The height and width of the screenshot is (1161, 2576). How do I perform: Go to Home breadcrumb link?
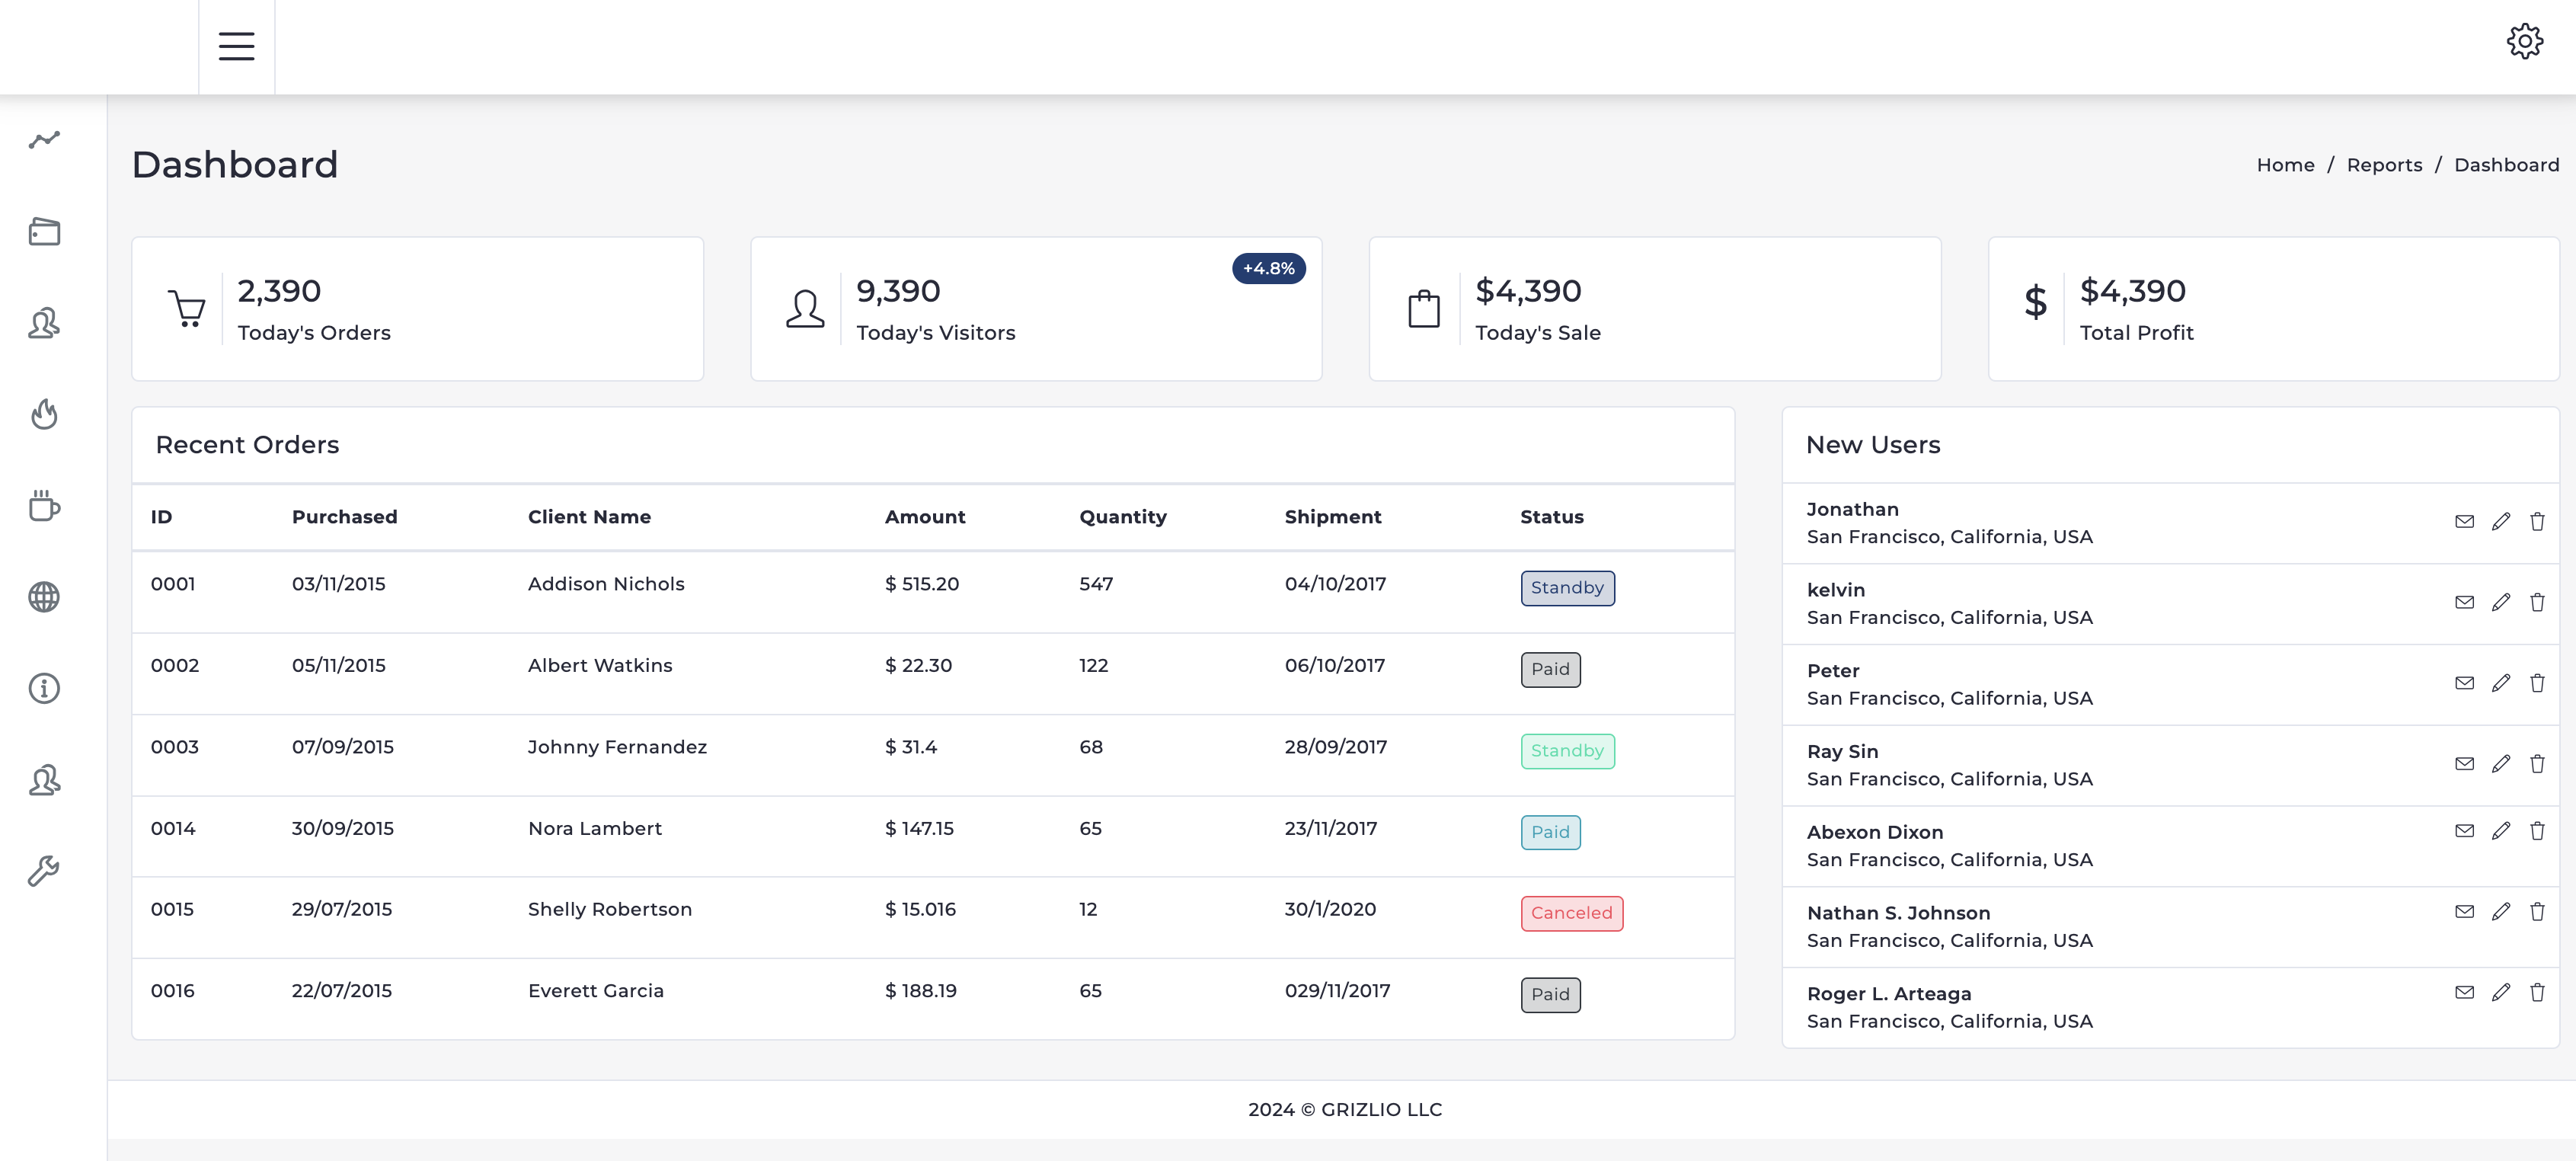tap(2285, 165)
